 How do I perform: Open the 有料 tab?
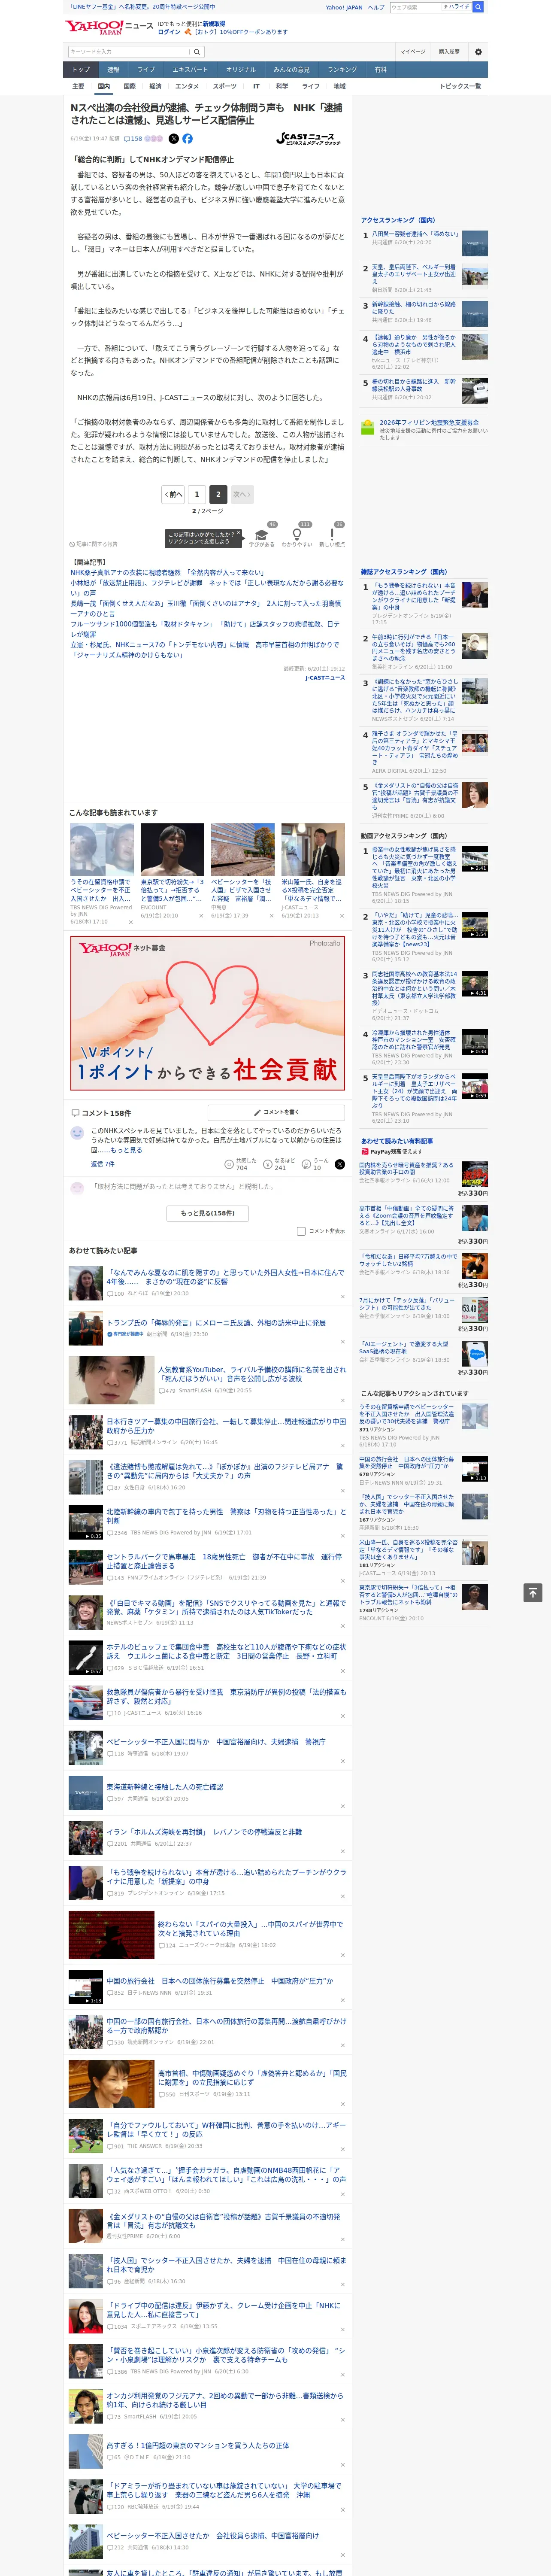click(x=381, y=70)
